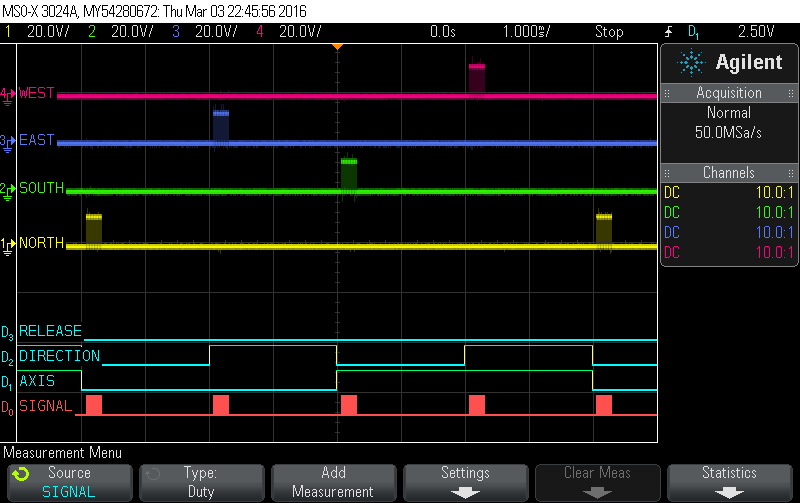Click the rising edge trigger icon
Screen dimensions: 800x503
(x=668, y=32)
